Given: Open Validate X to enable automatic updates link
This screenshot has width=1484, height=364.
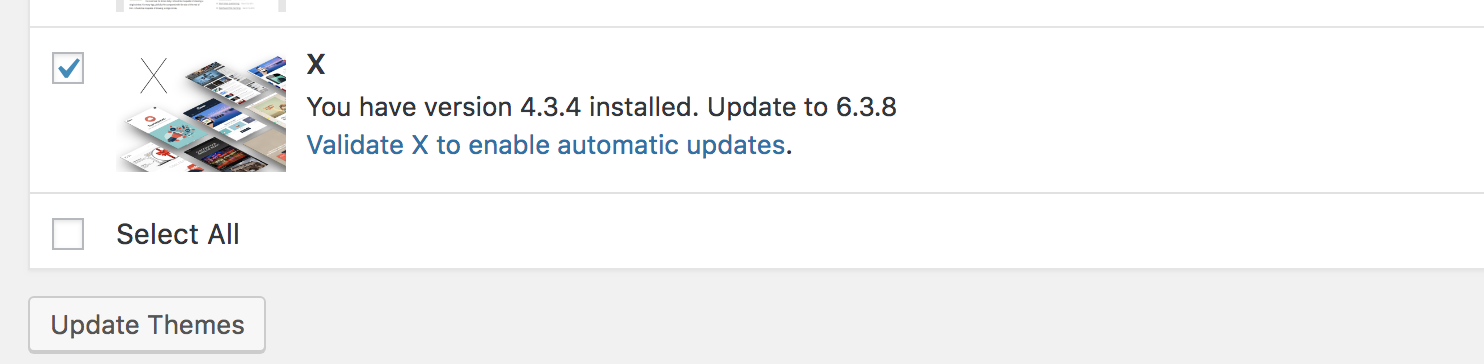Looking at the screenshot, I should point(546,145).
